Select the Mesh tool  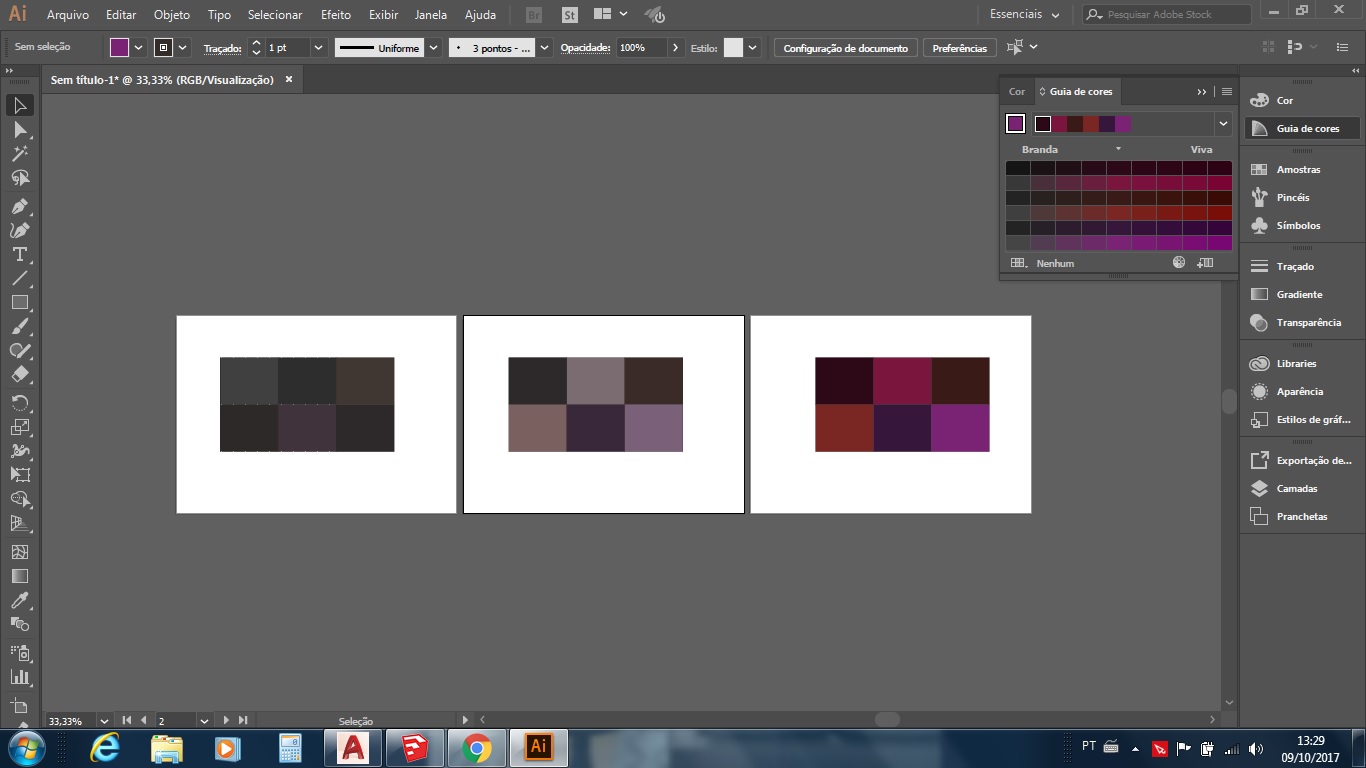[x=19, y=551]
